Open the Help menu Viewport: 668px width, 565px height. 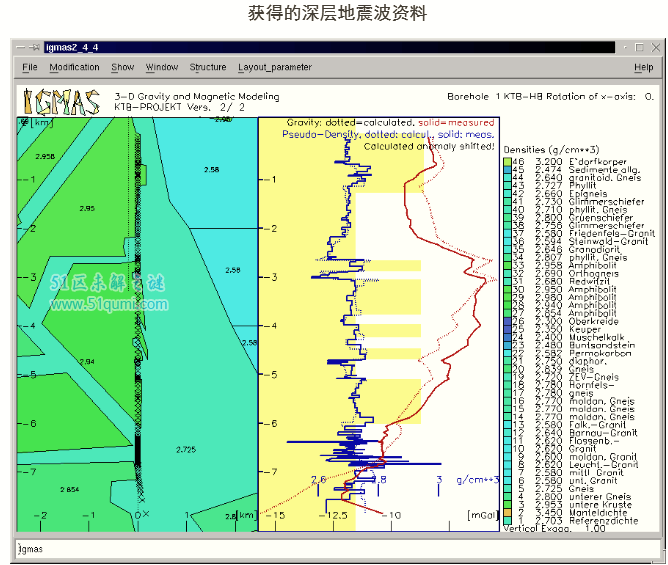click(x=643, y=68)
